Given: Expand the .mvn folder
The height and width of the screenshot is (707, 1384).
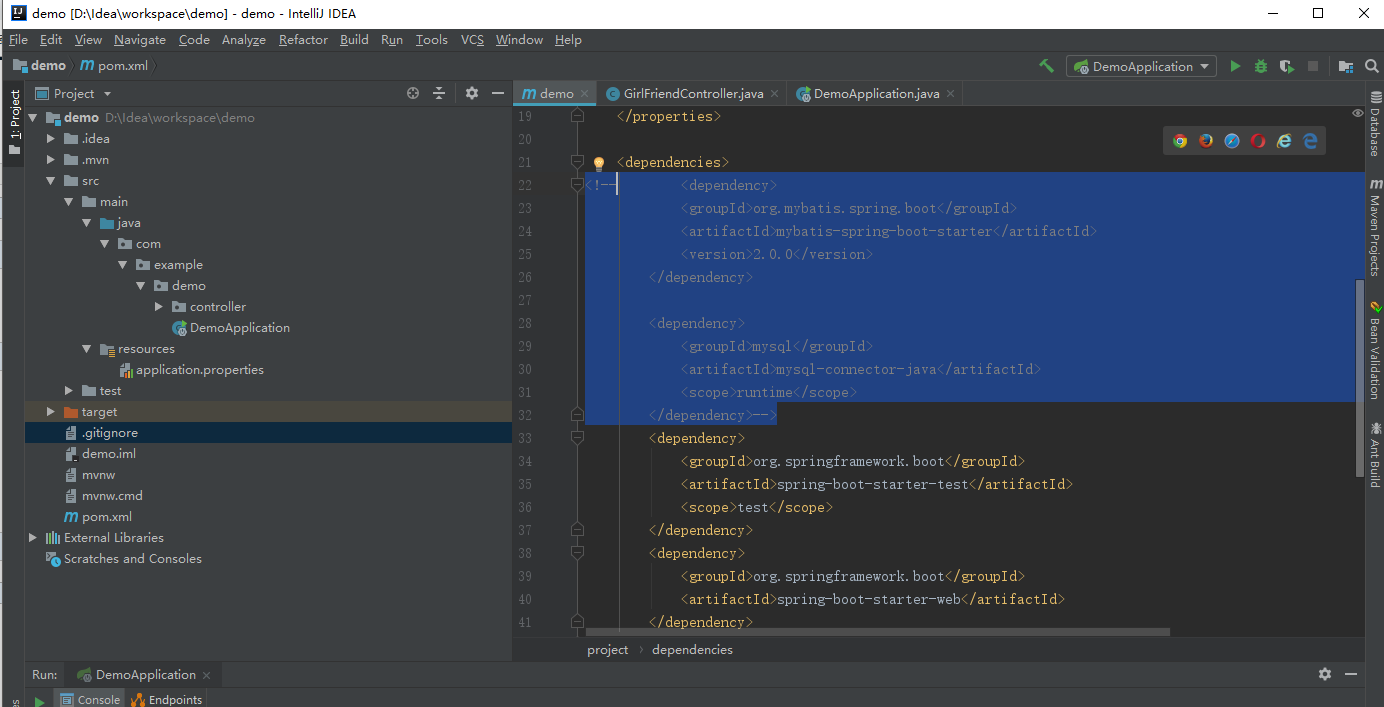Looking at the screenshot, I should (x=51, y=160).
